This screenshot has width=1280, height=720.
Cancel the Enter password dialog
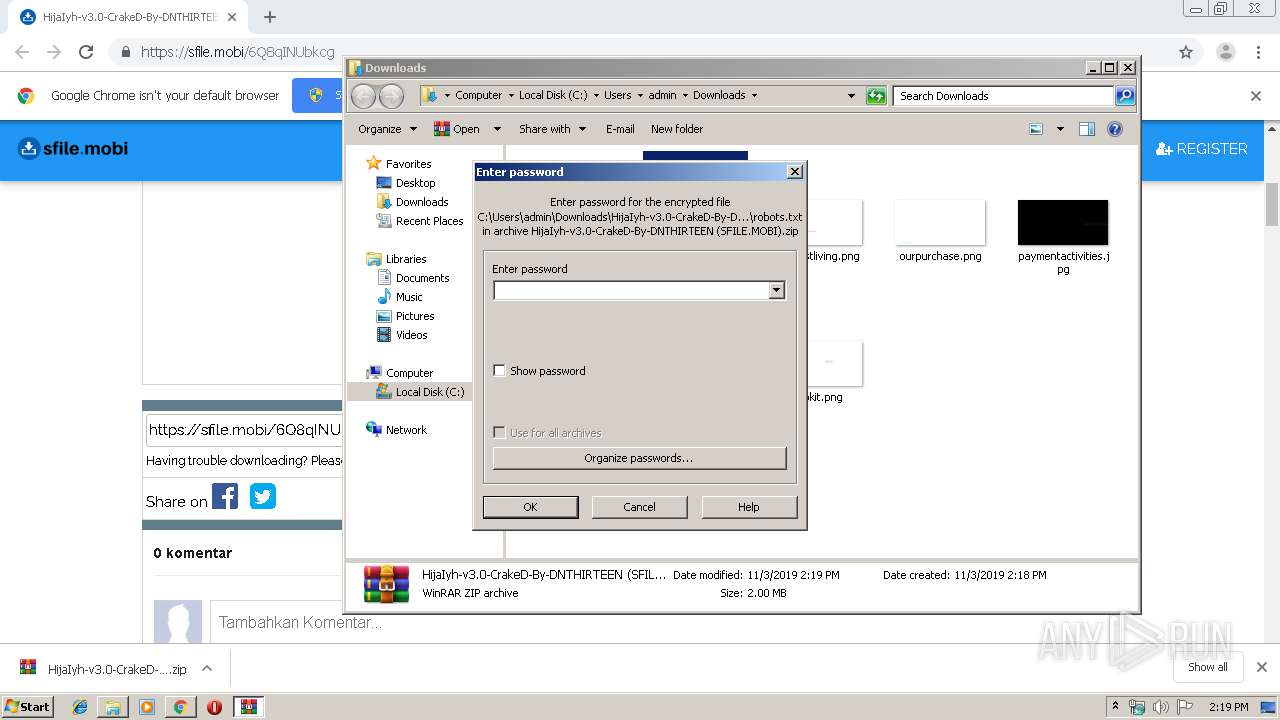pos(639,507)
